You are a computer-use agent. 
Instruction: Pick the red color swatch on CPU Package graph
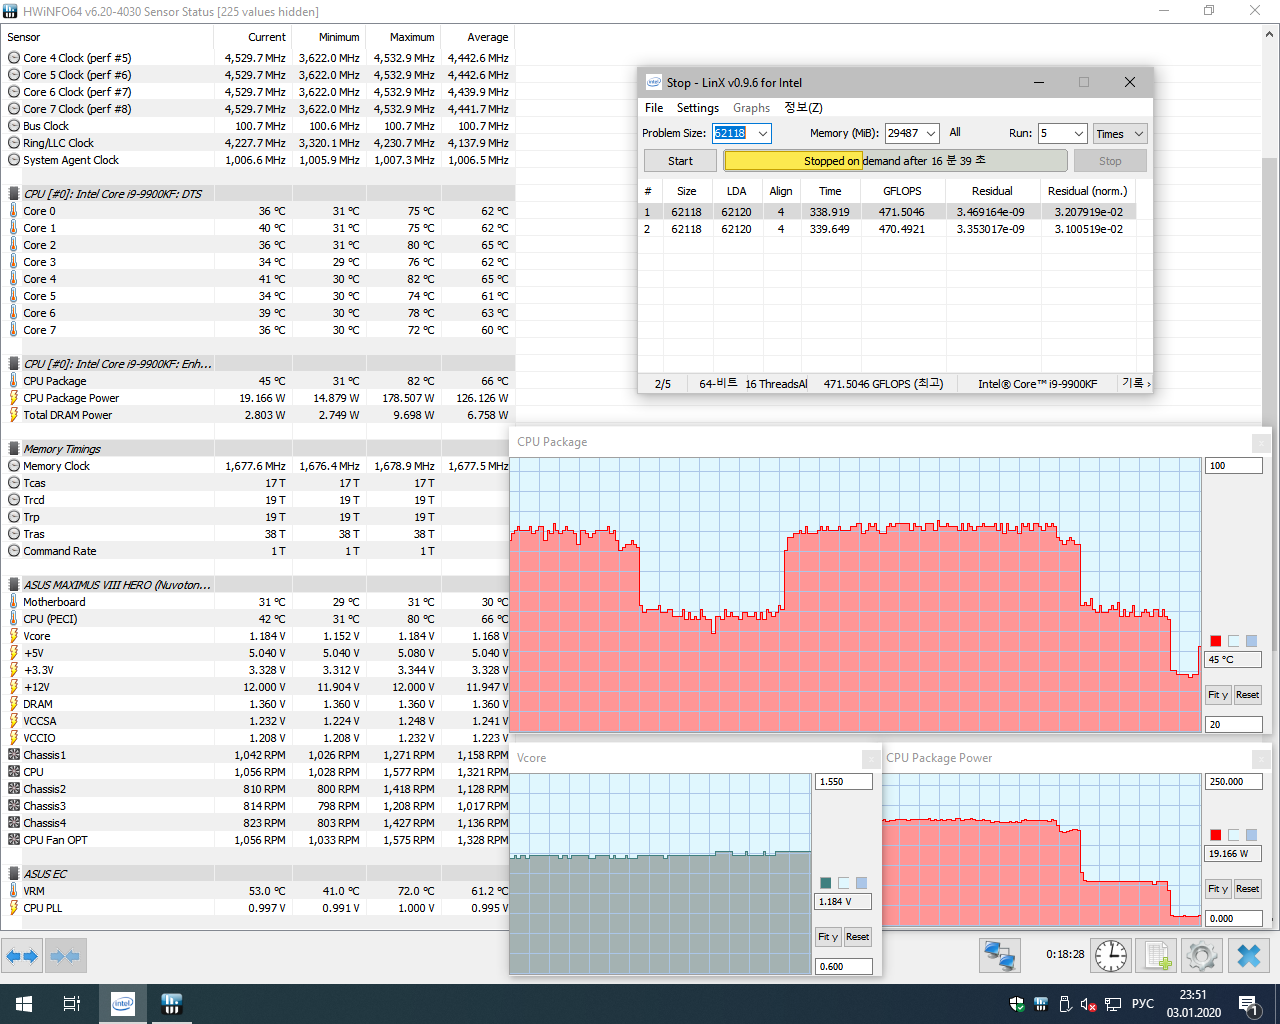1216,641
